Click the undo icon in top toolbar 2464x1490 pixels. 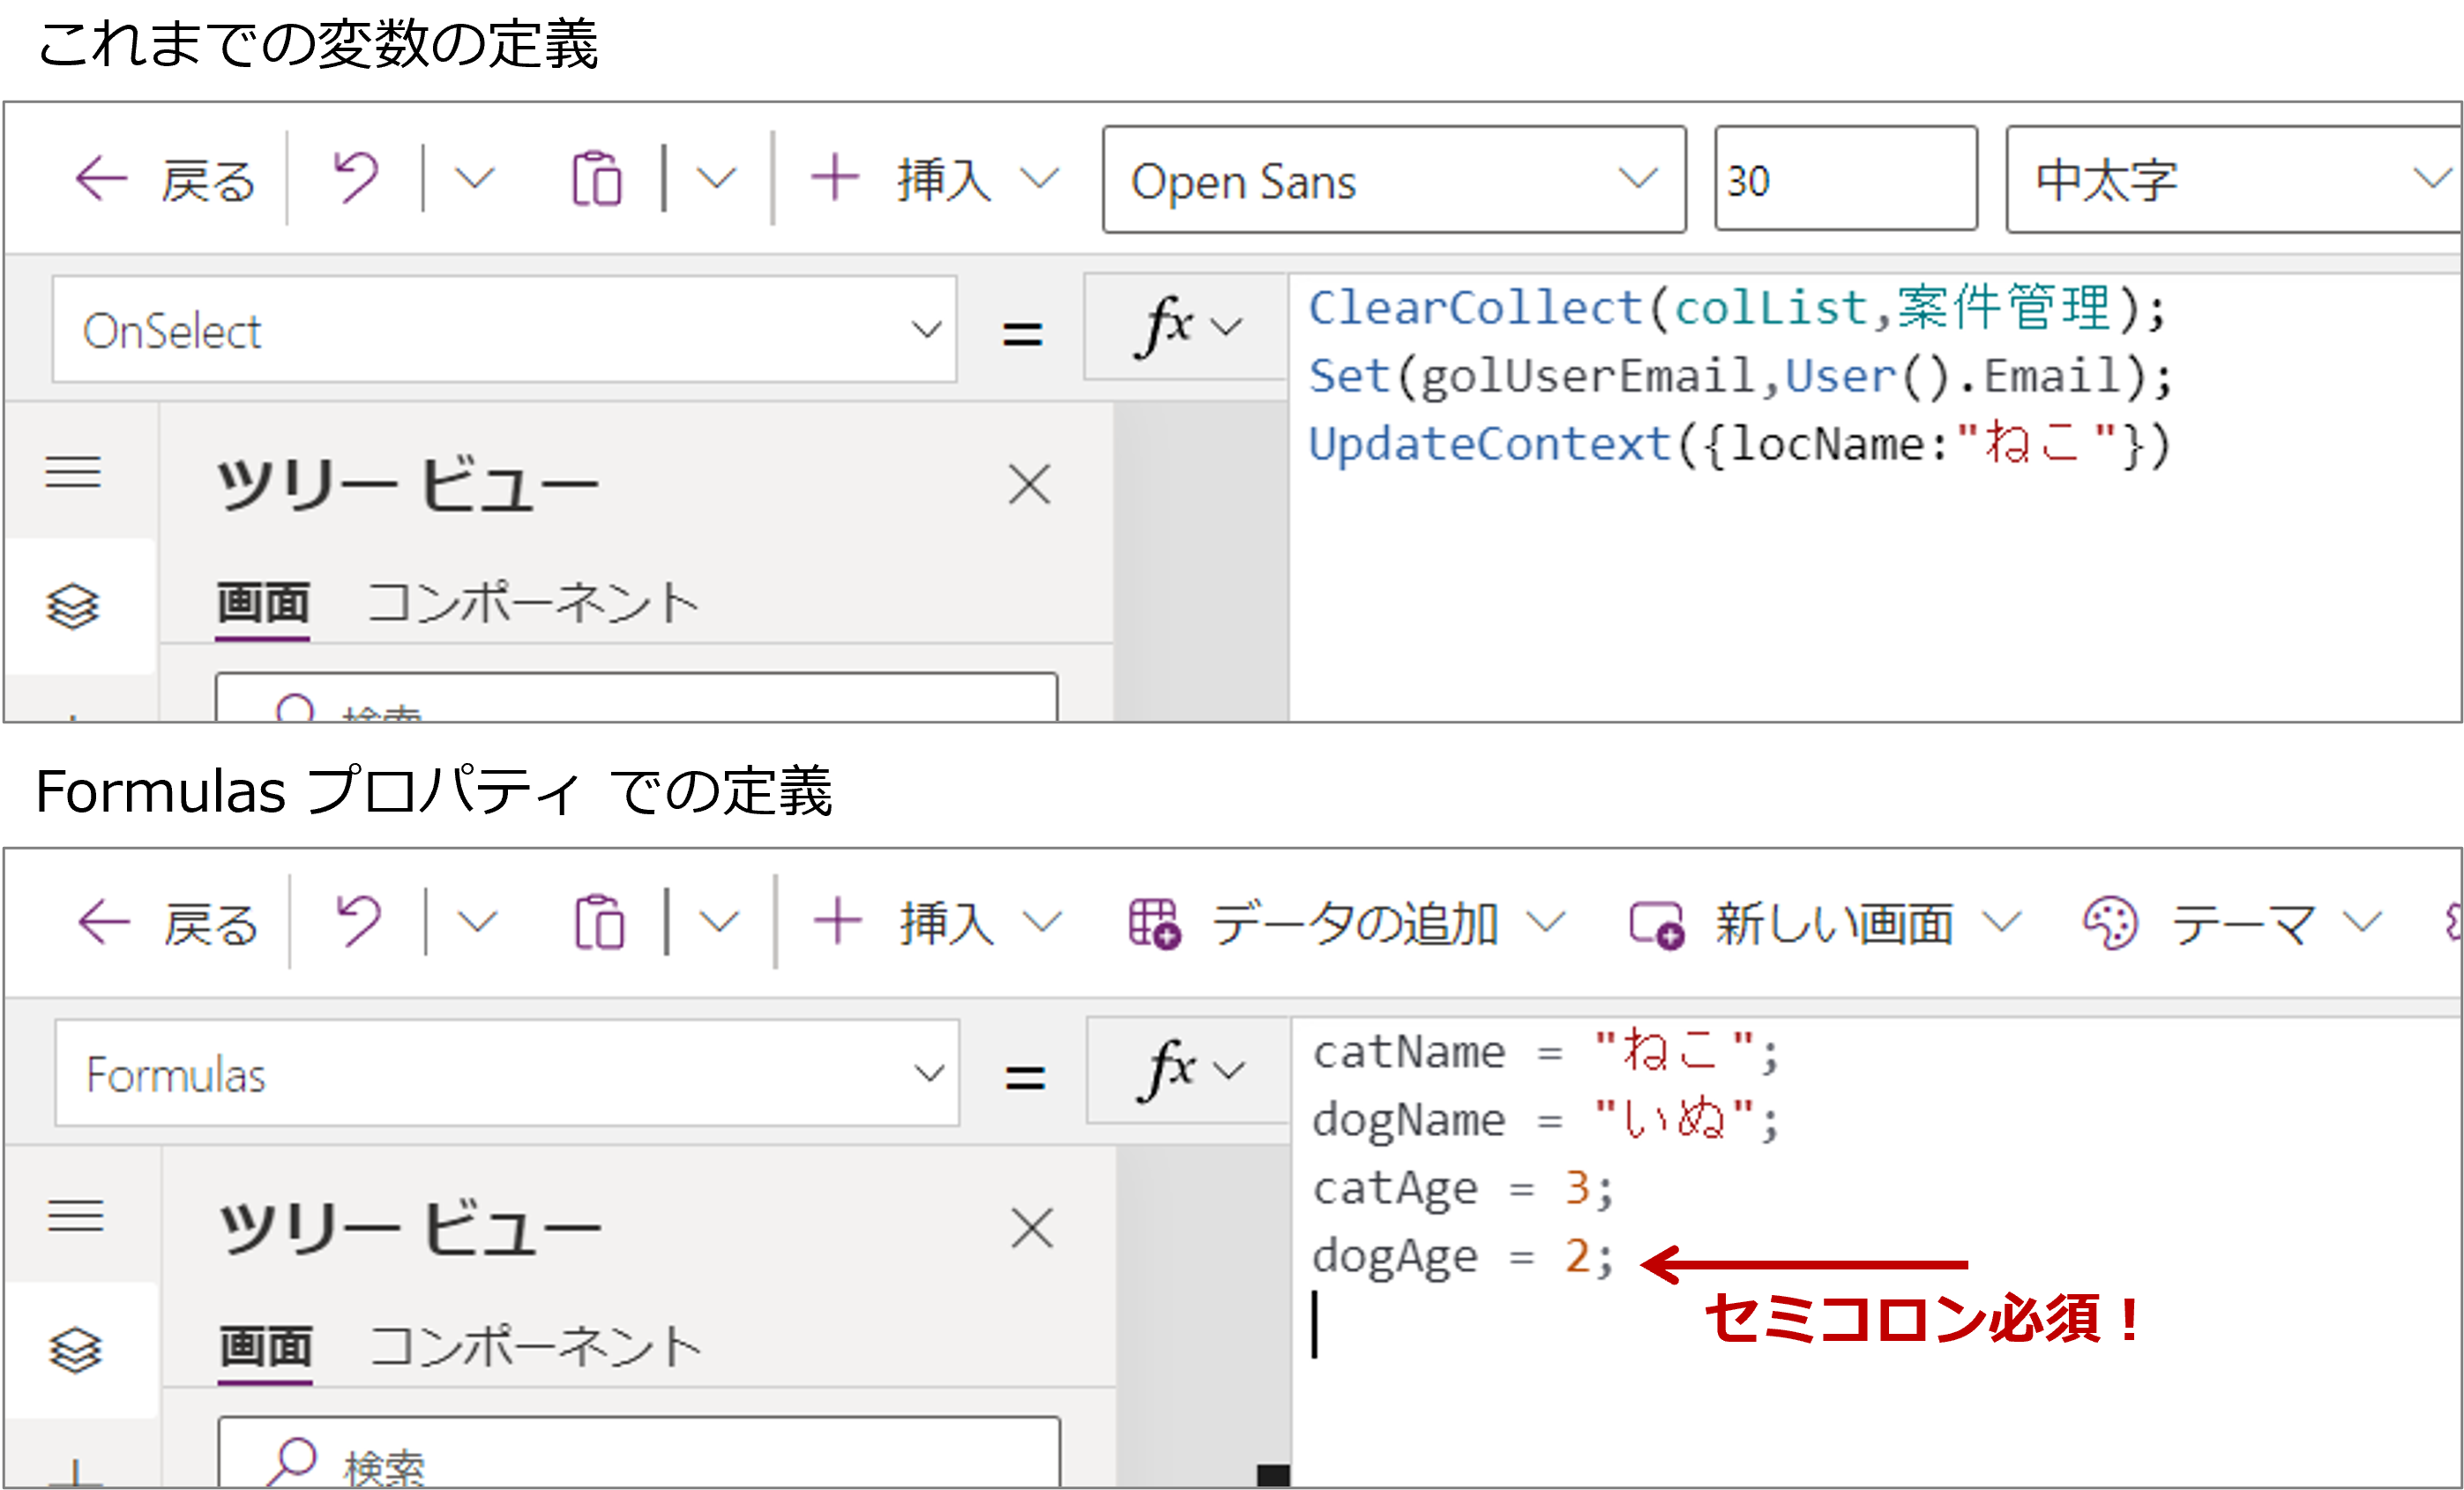[356, 178]
